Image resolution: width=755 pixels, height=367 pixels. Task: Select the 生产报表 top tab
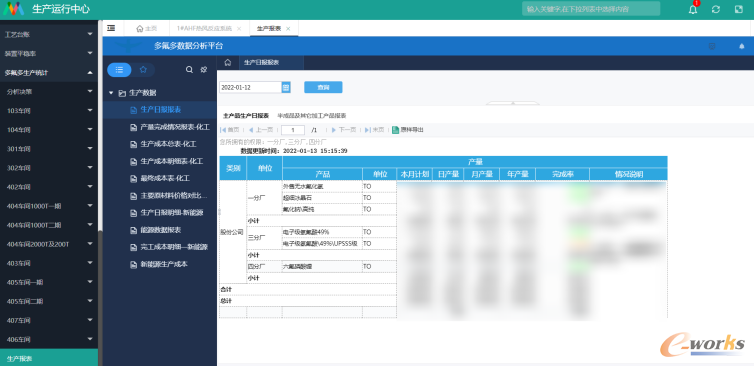273,28
